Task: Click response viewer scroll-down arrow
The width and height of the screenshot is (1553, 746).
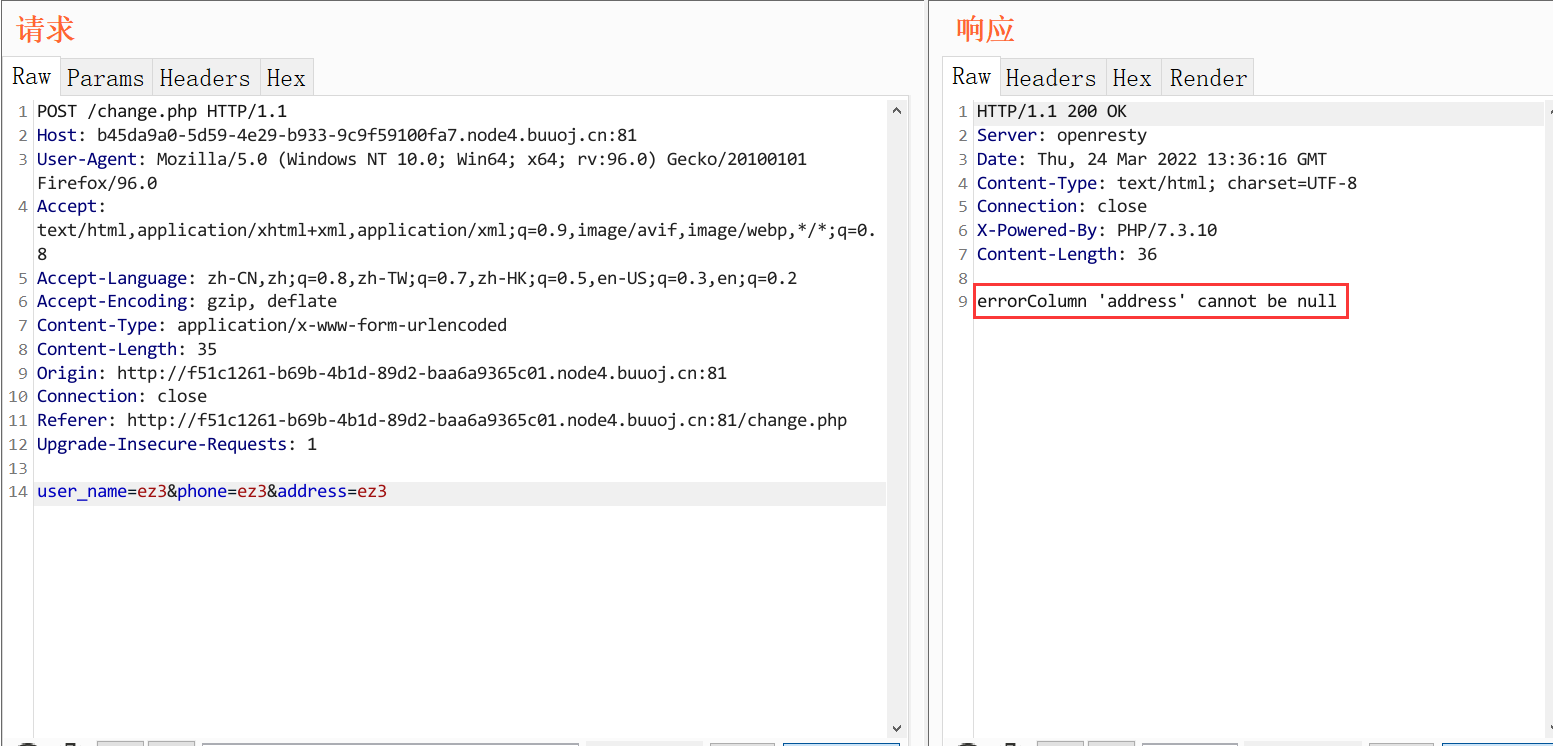Action: pos(1548,728)
